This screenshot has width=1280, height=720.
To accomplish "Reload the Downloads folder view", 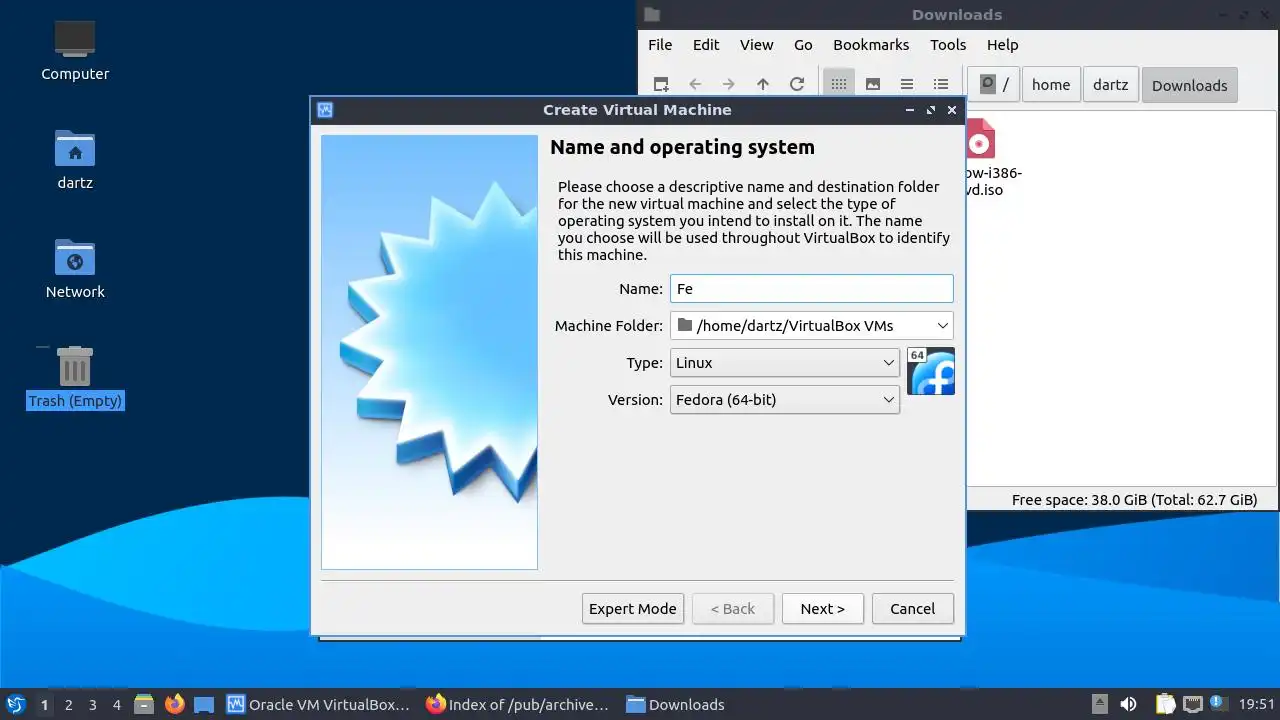I will click(797, 85).
